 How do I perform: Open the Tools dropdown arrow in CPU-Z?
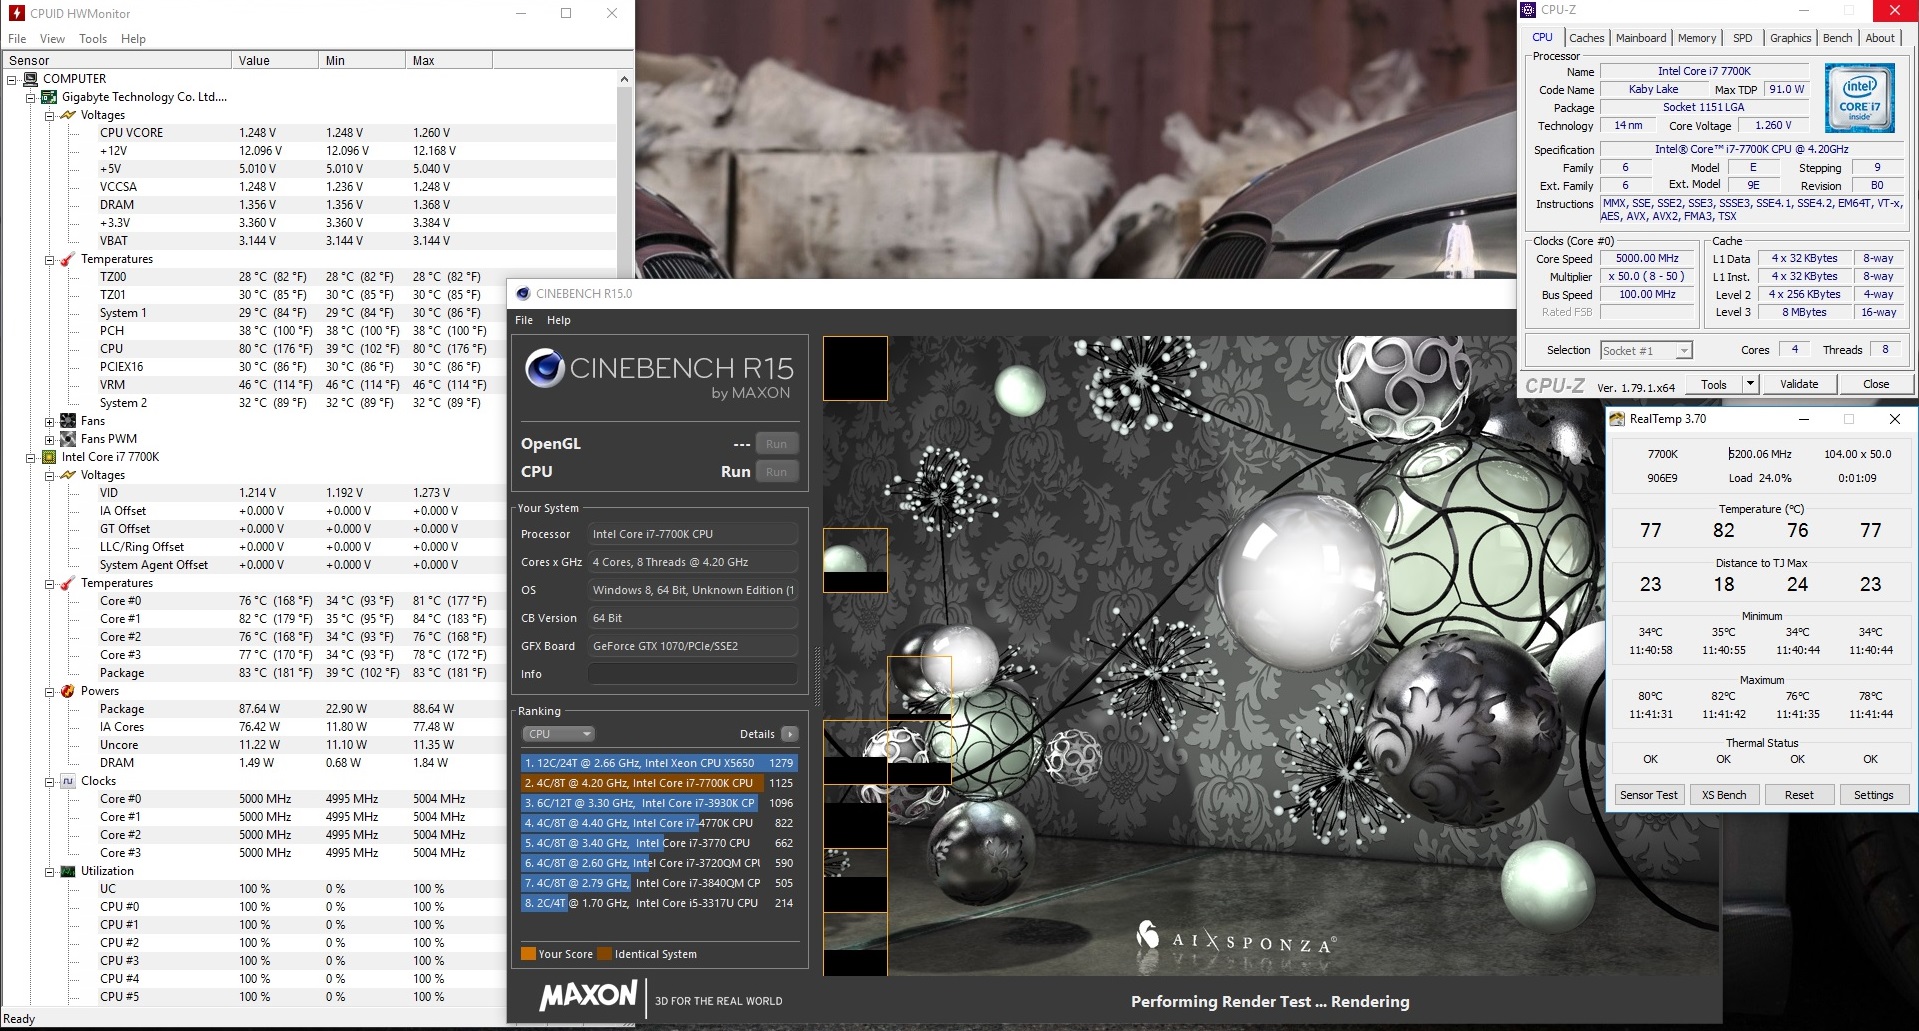1750,384
